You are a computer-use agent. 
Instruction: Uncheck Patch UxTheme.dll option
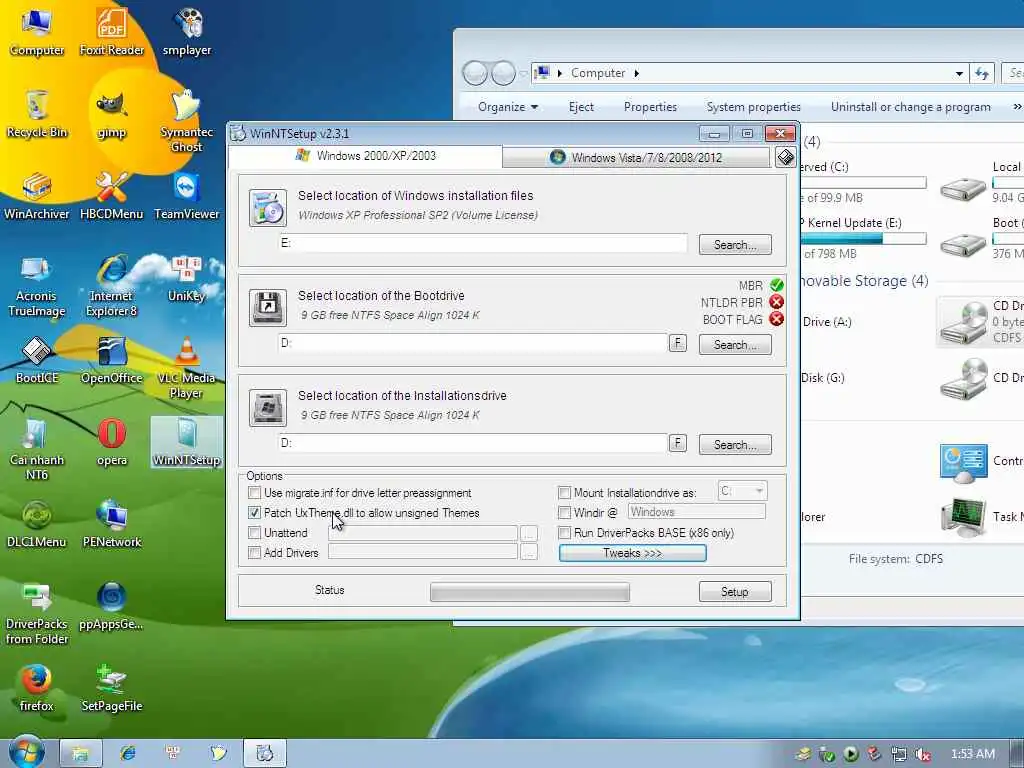tap(255, 513)
